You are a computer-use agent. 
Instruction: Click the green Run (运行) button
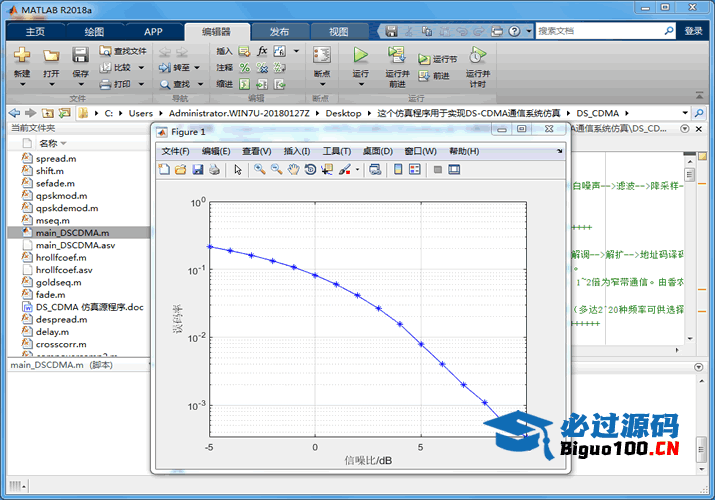(x=361, y=55)
